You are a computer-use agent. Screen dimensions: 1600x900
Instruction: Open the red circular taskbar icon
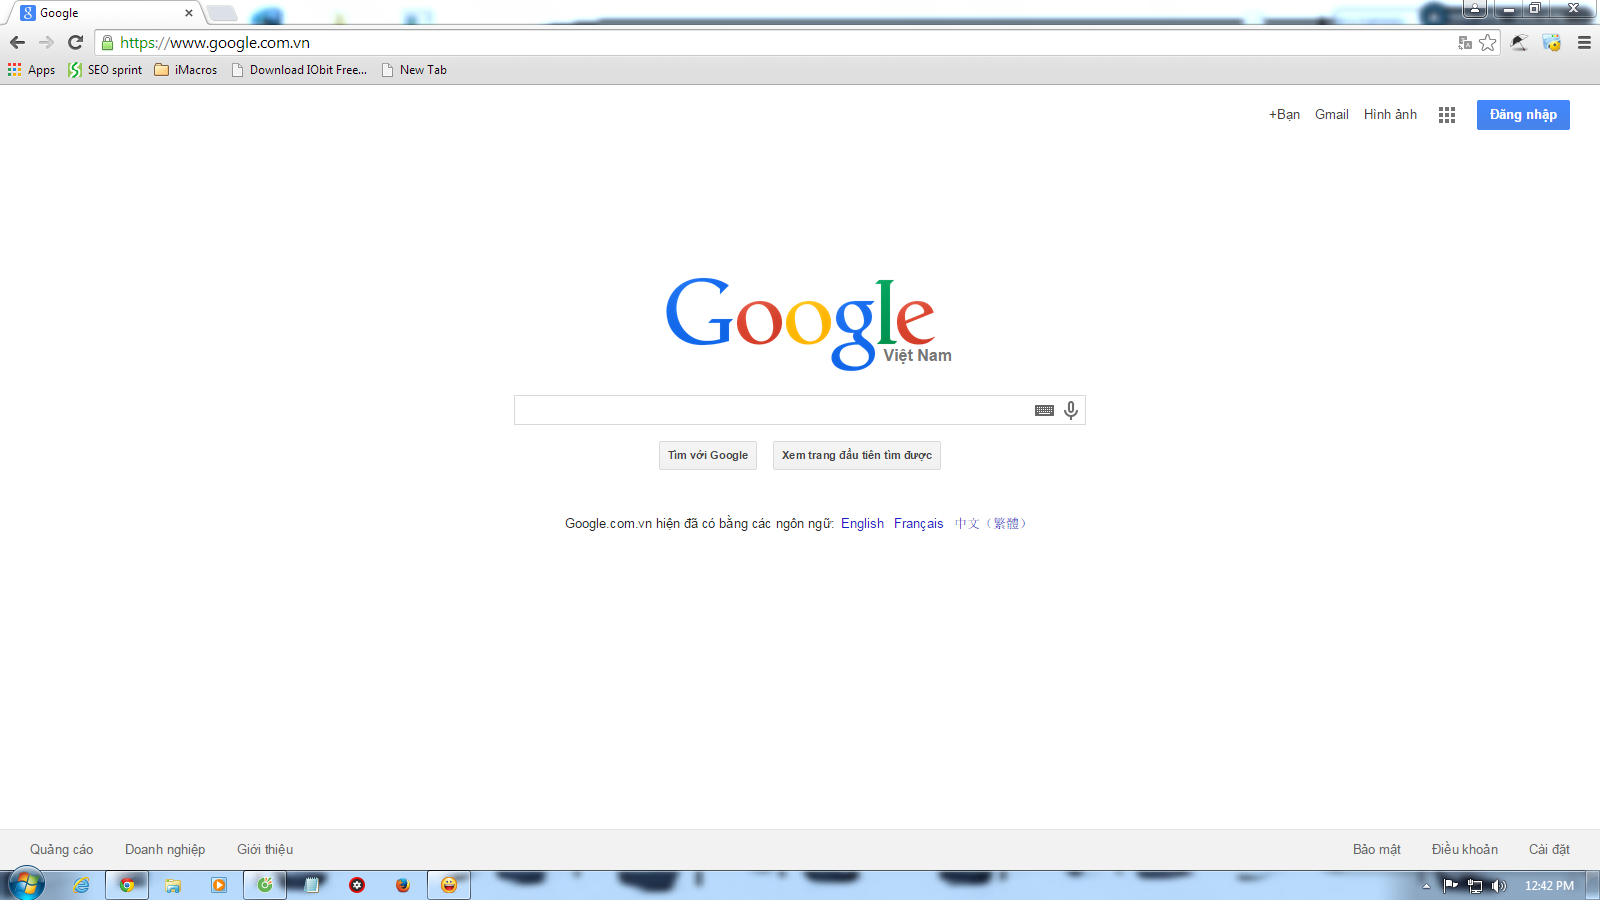point(357,885)
